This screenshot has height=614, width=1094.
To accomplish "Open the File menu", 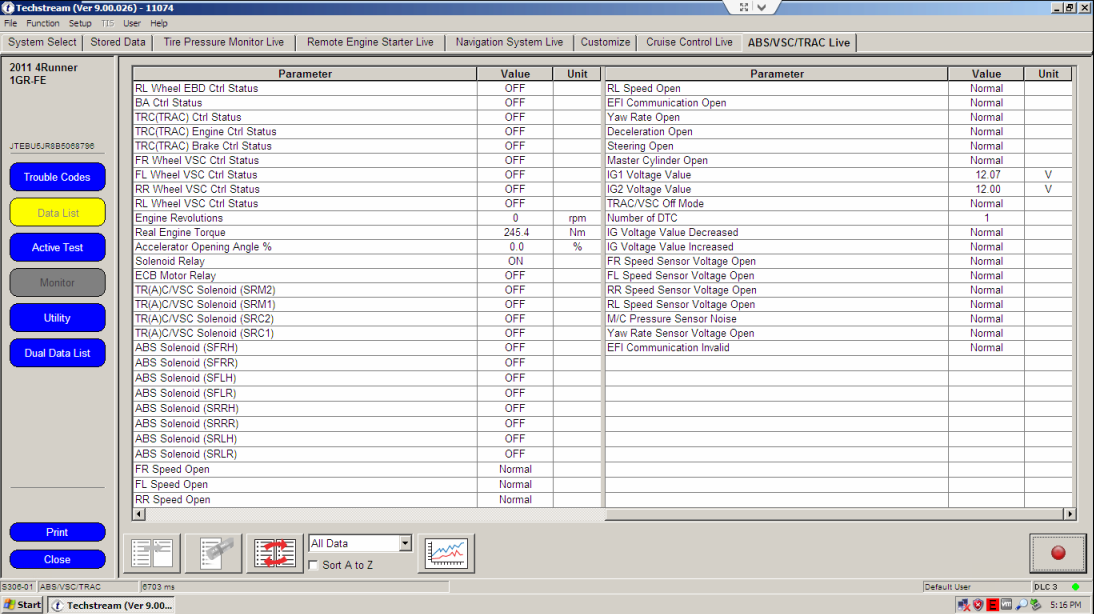I will [10, 23].
